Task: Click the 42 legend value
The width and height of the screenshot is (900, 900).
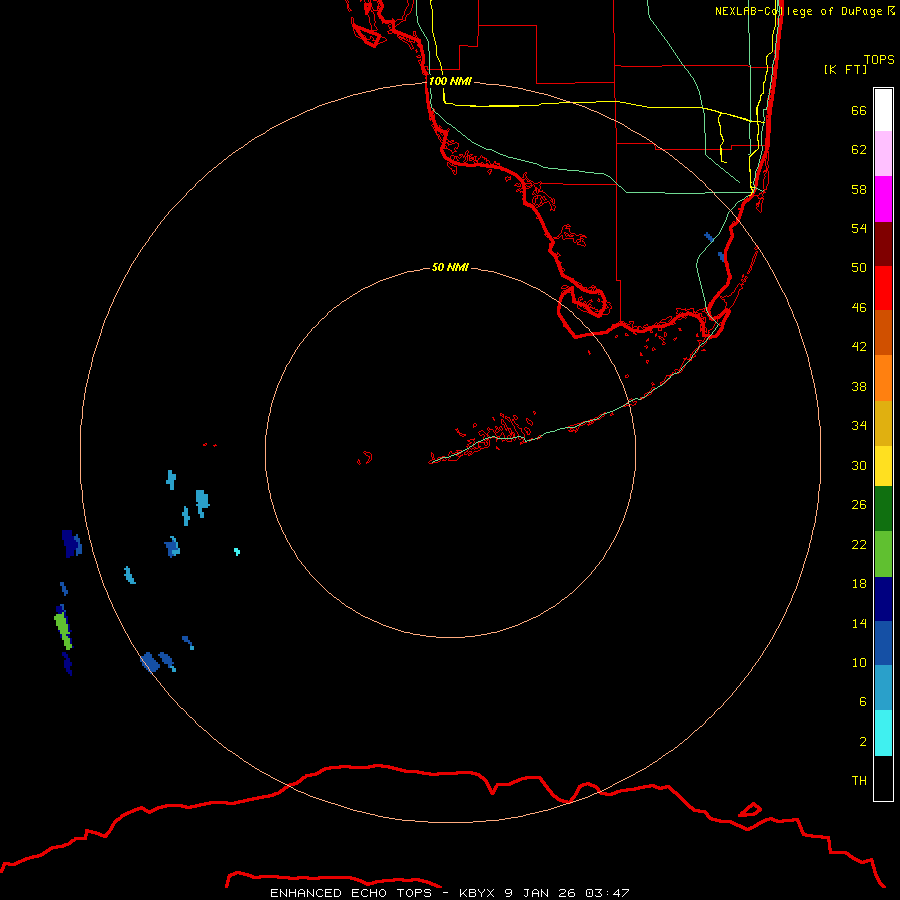Action: pyautogui.click(x=859, y=347)
